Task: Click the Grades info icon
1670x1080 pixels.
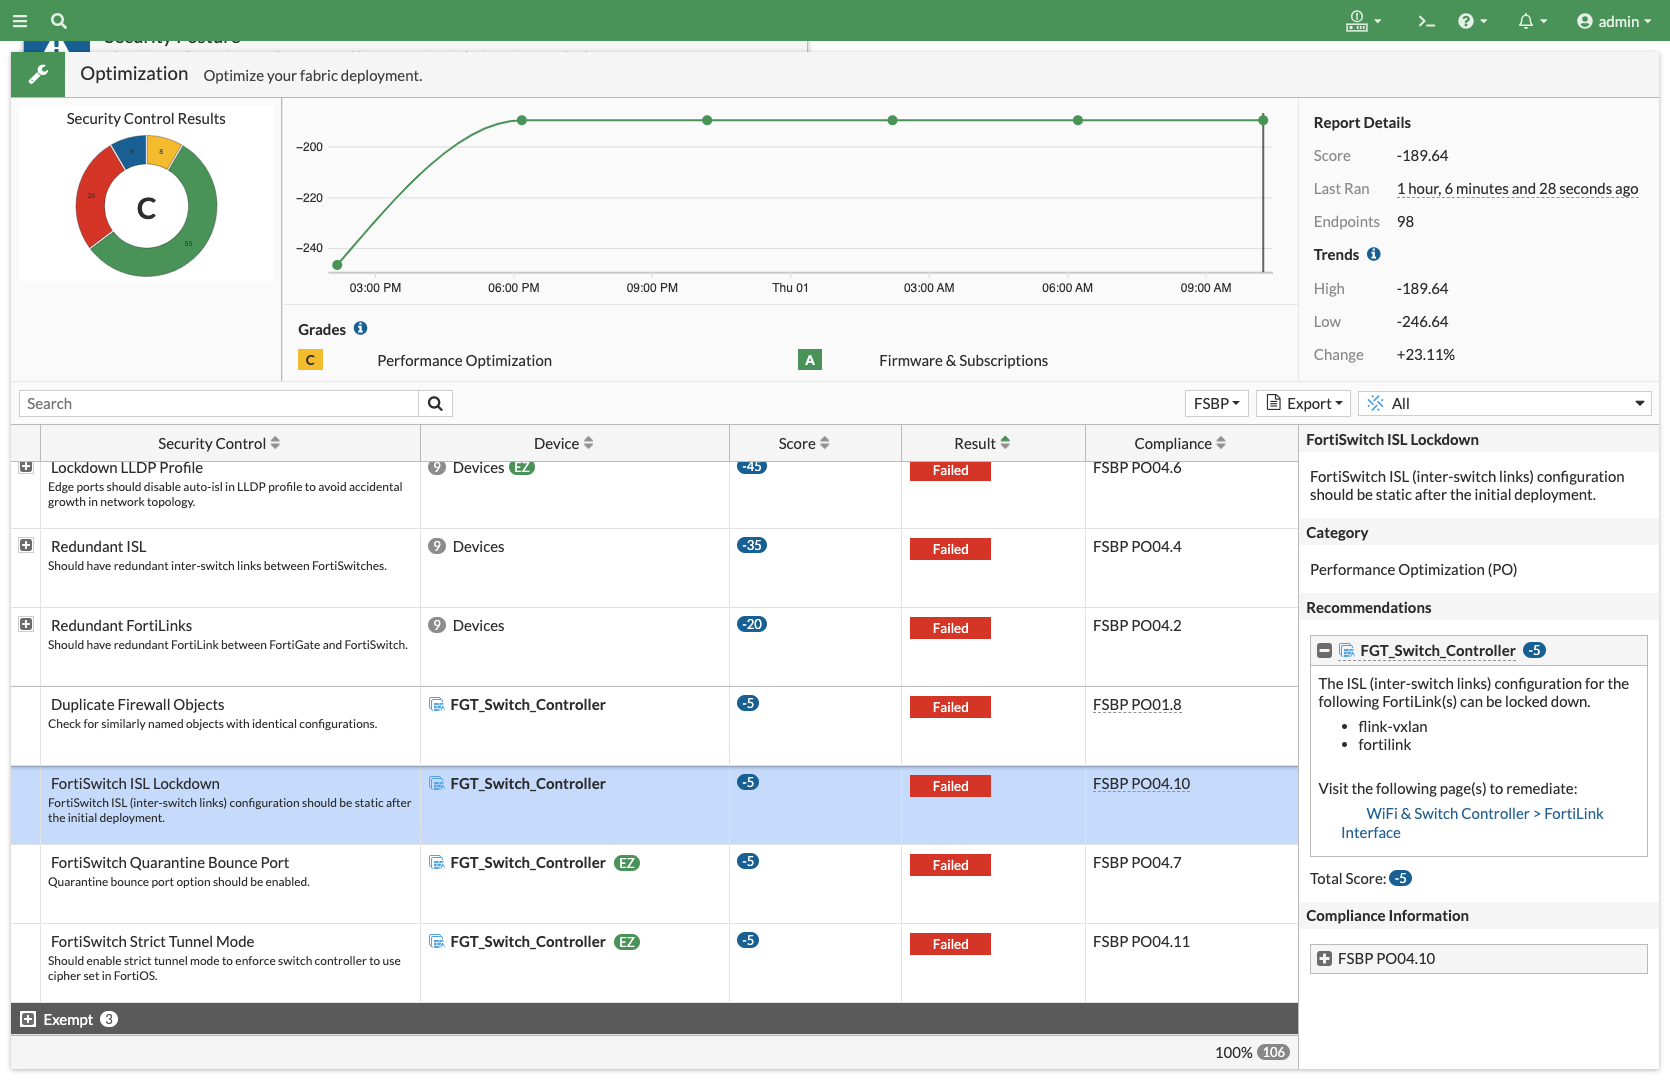Action: point(361,328)
